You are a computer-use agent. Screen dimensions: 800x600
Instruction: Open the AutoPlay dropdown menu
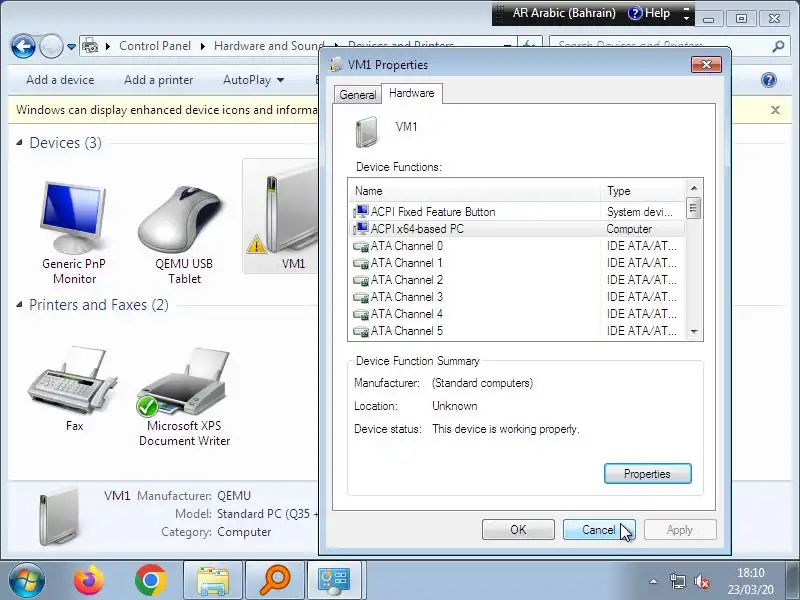tap(254, 80)
